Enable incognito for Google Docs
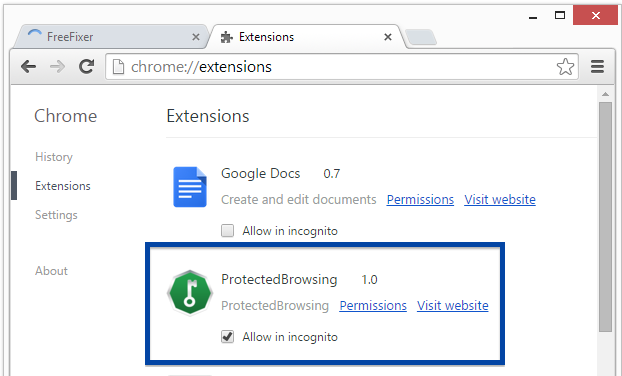Screen dimensions: 622x376 coord(227,230)
